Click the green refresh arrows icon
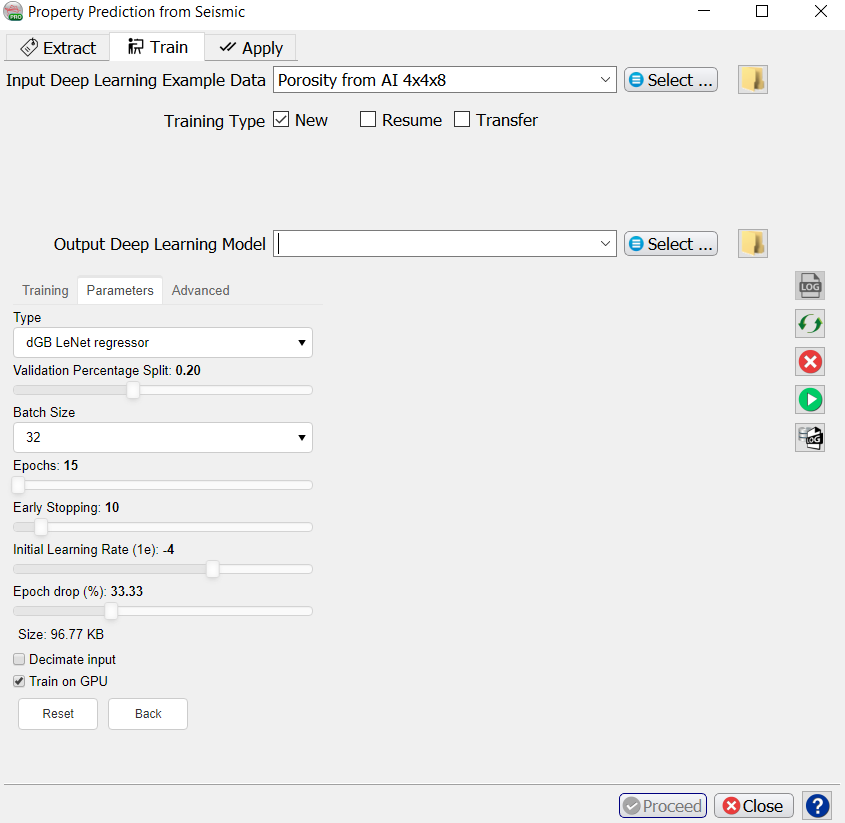 pyautogui.click(x=810, y=324)
